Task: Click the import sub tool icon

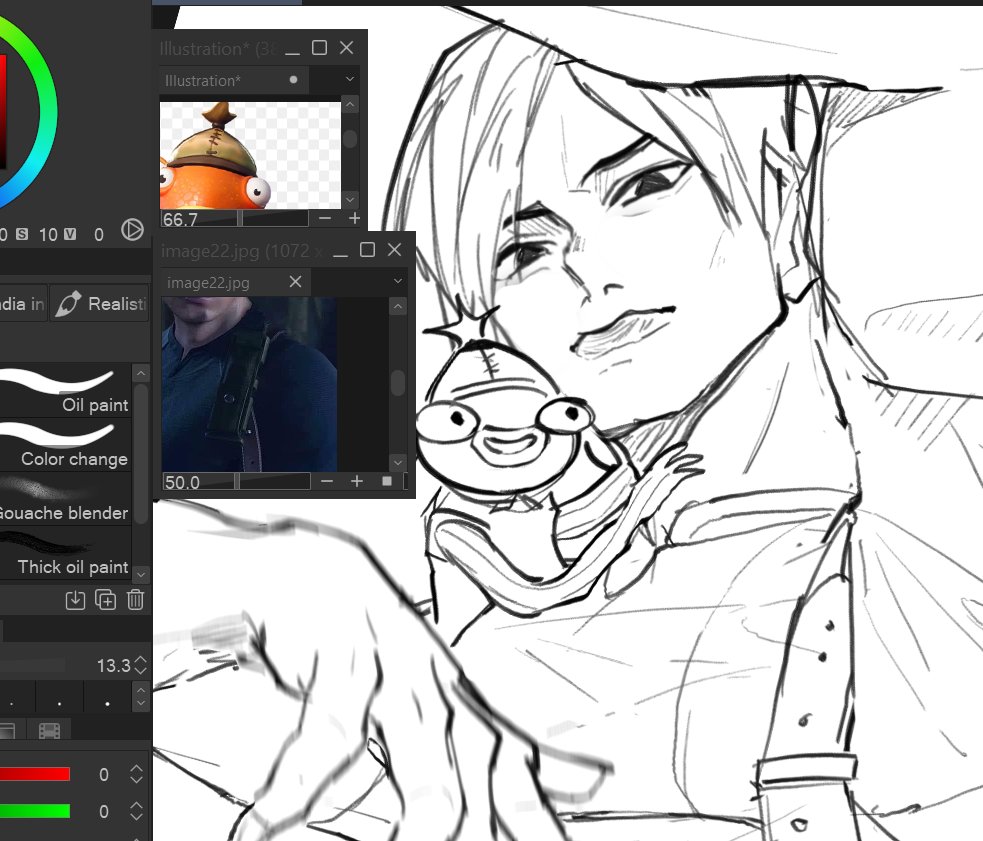Action: [x=75, y=600]
